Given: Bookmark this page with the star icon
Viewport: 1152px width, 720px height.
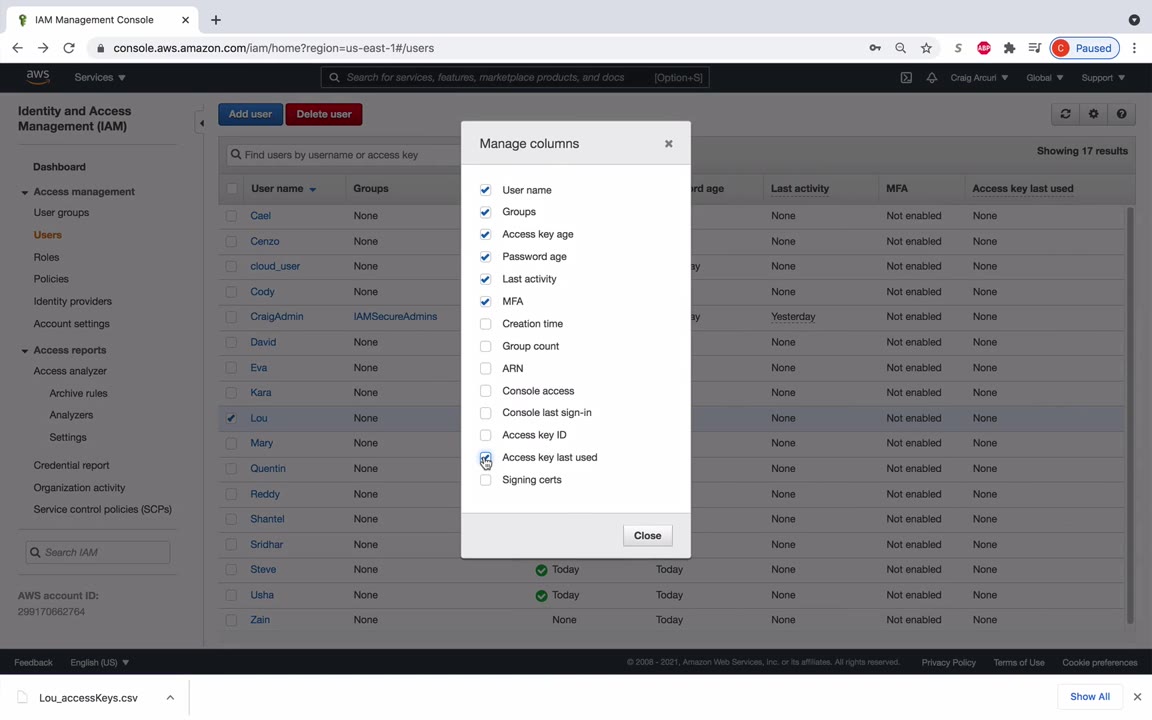Looking at the screenshot, I should click(x=926, y=48).
